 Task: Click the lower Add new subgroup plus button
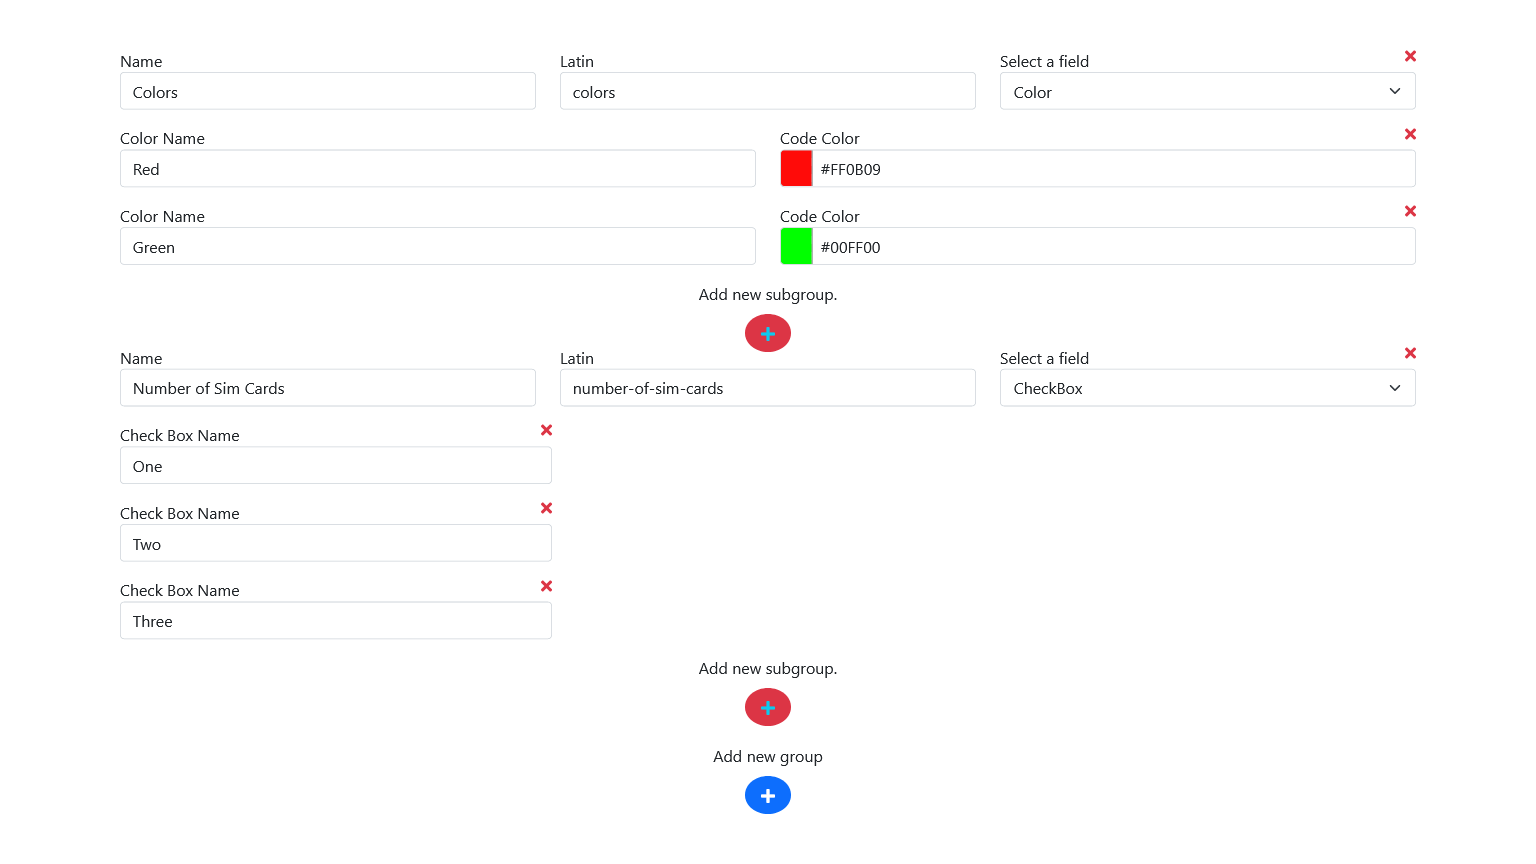click(768, 707)
